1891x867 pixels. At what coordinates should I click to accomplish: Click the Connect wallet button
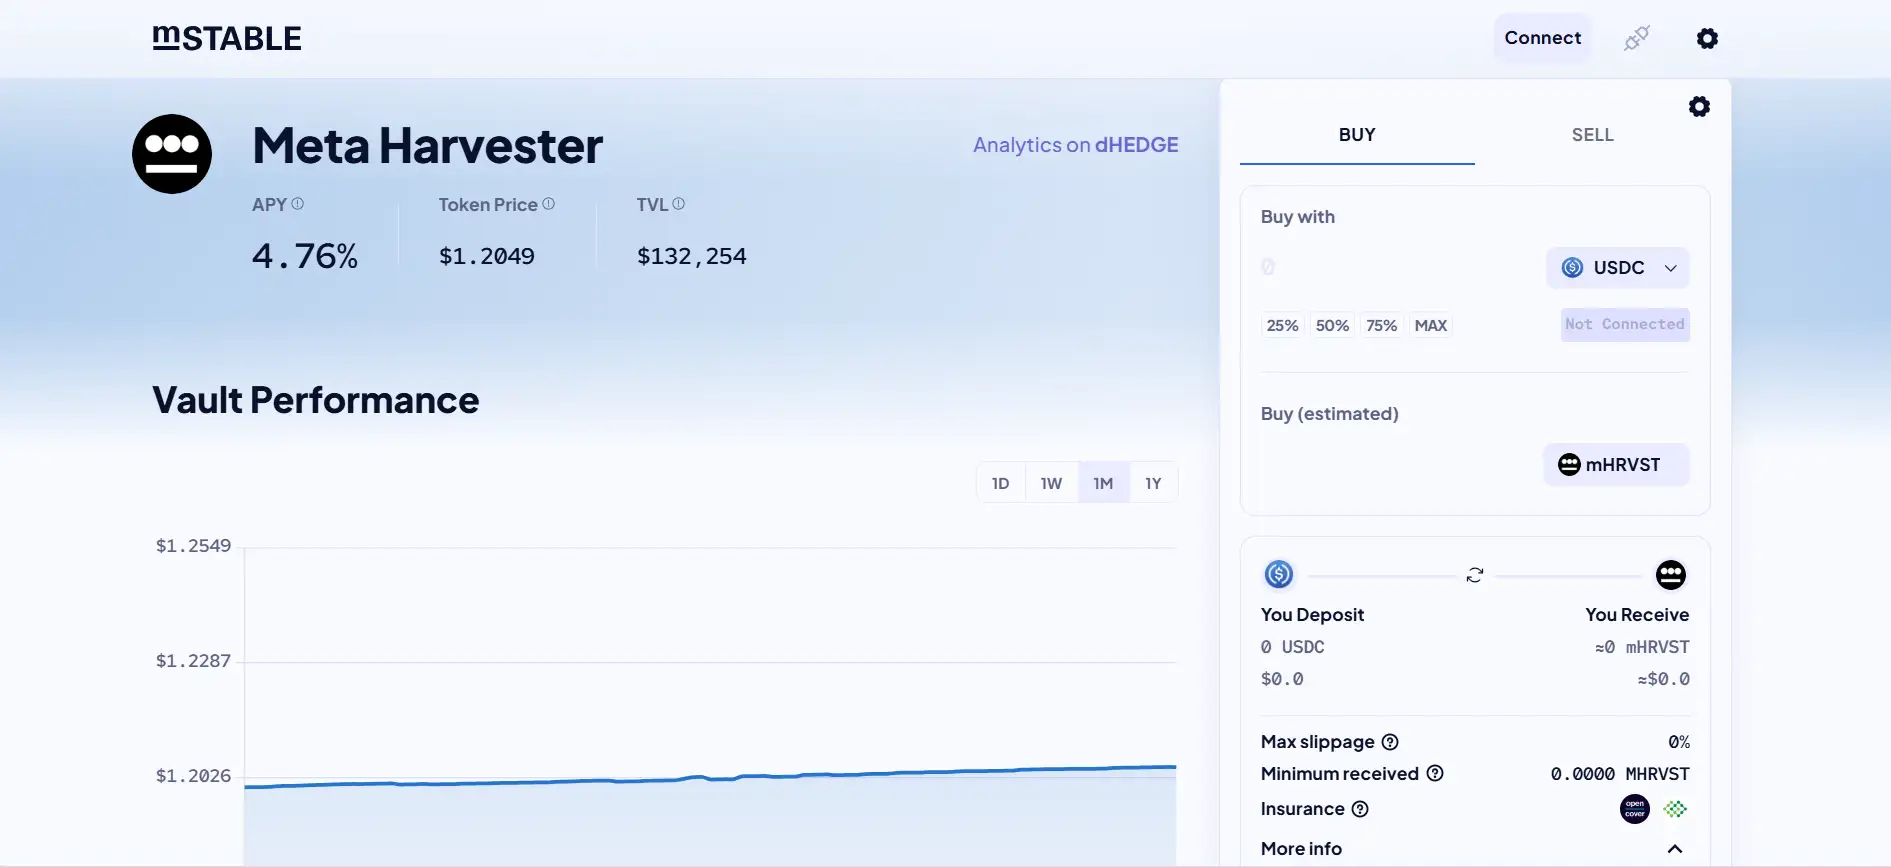click(x=1542, y=38)
